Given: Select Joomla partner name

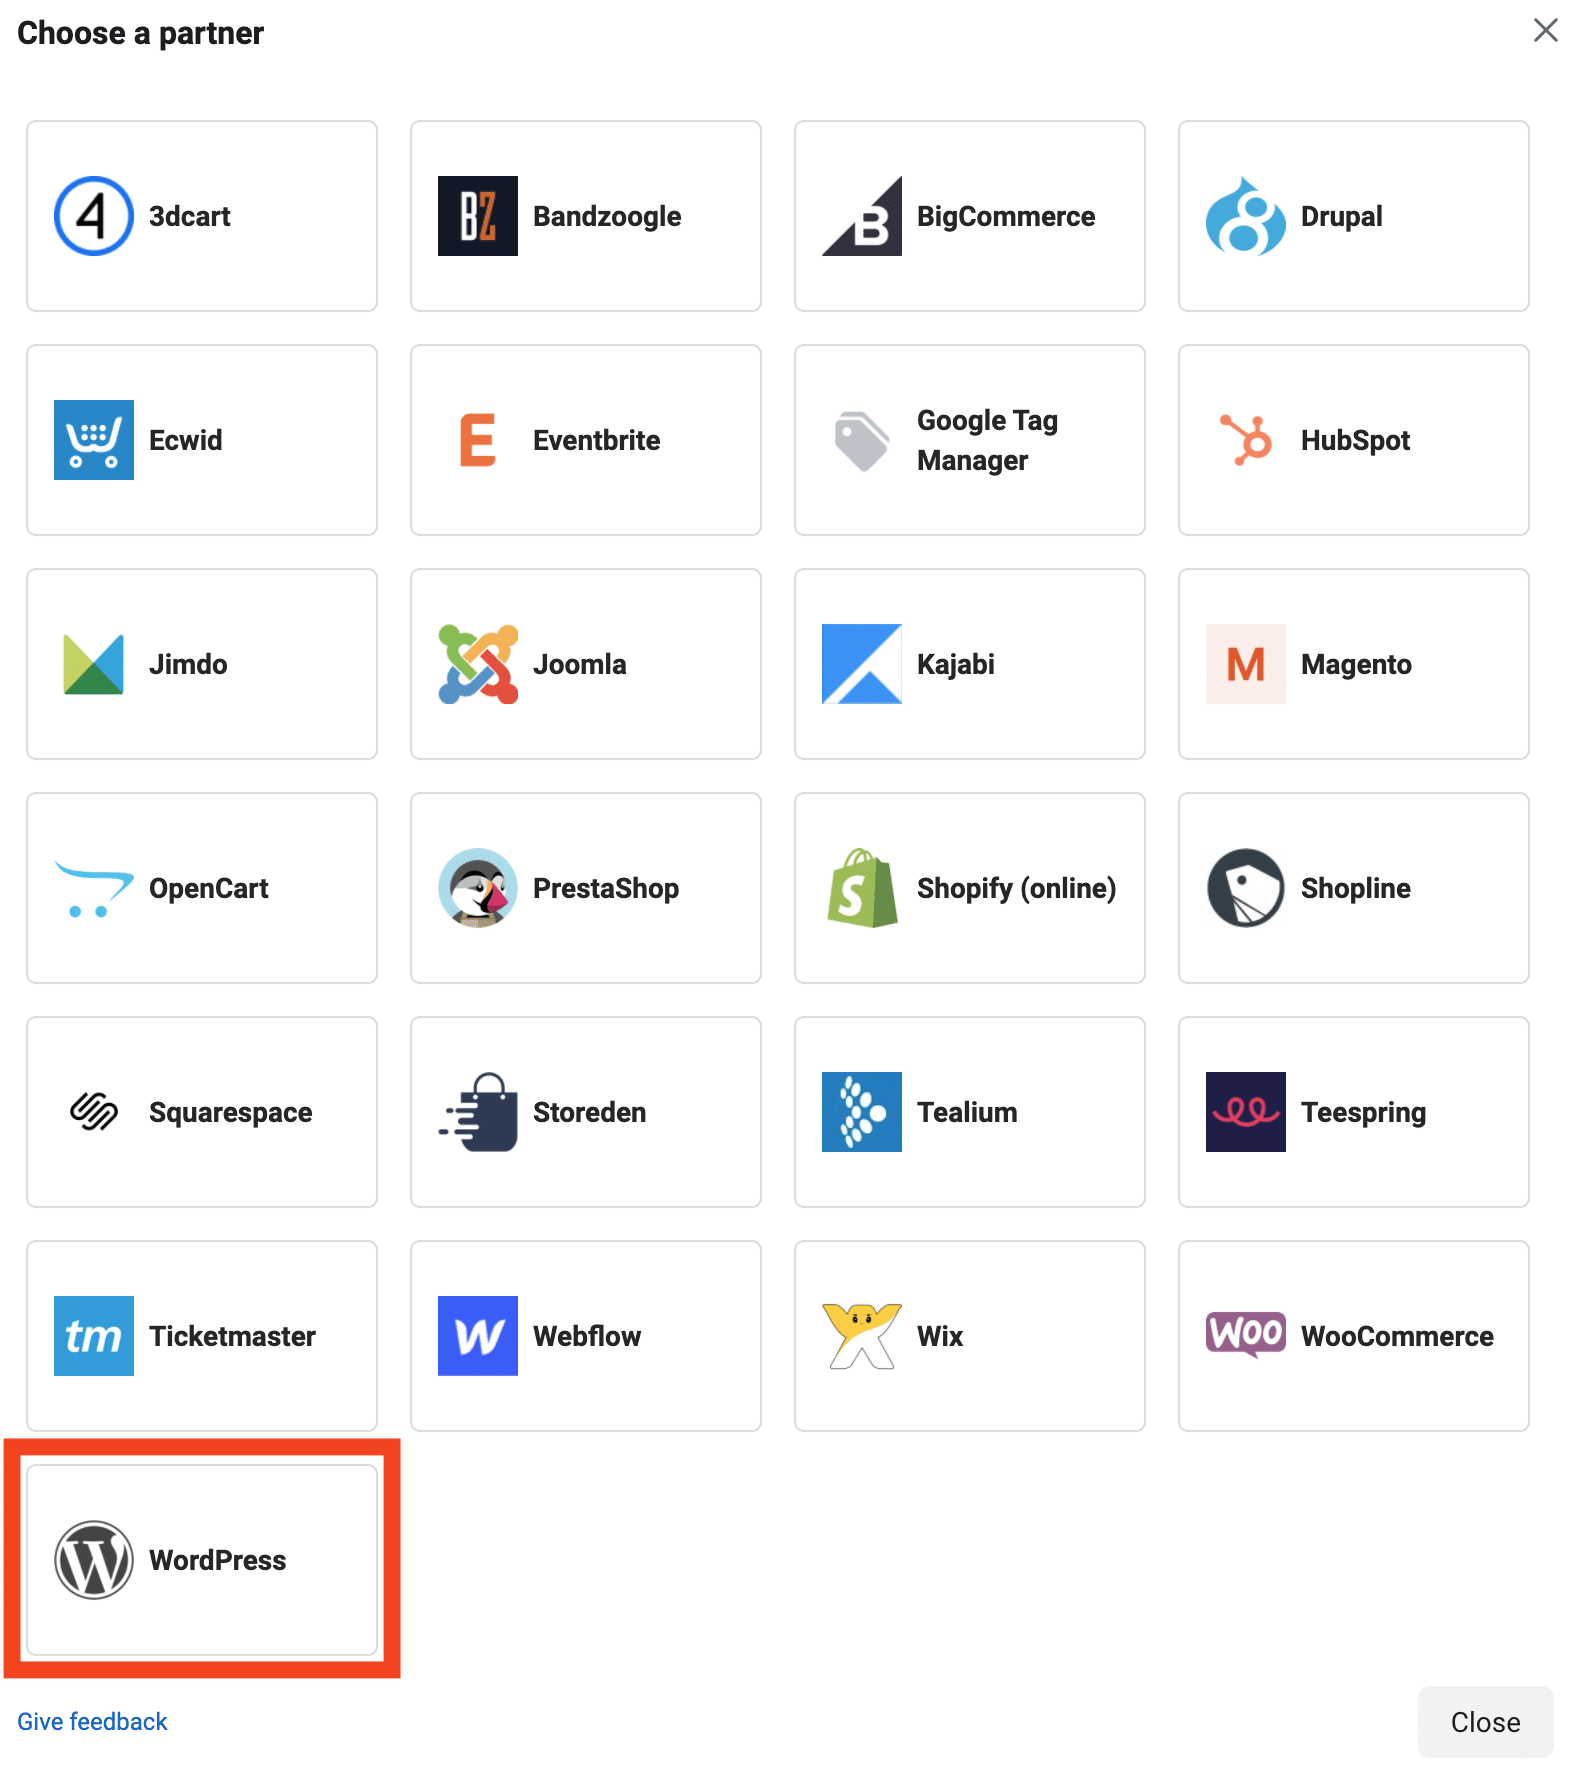Looking at the screenshot, I should coord(580,664).
